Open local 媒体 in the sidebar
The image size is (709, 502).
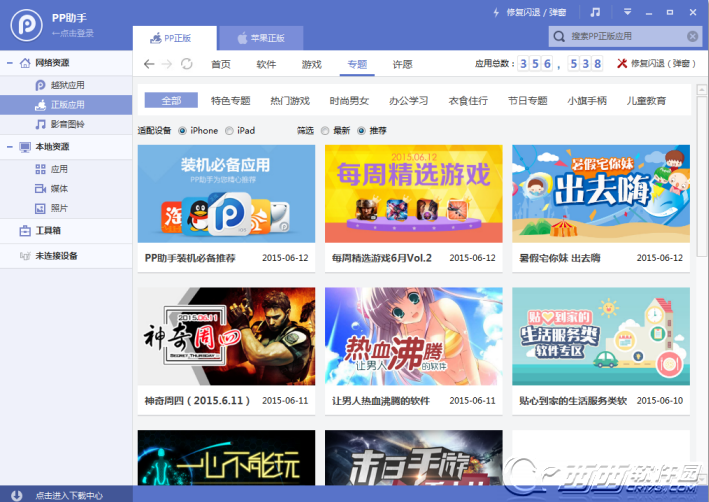(x=66, y=189)
